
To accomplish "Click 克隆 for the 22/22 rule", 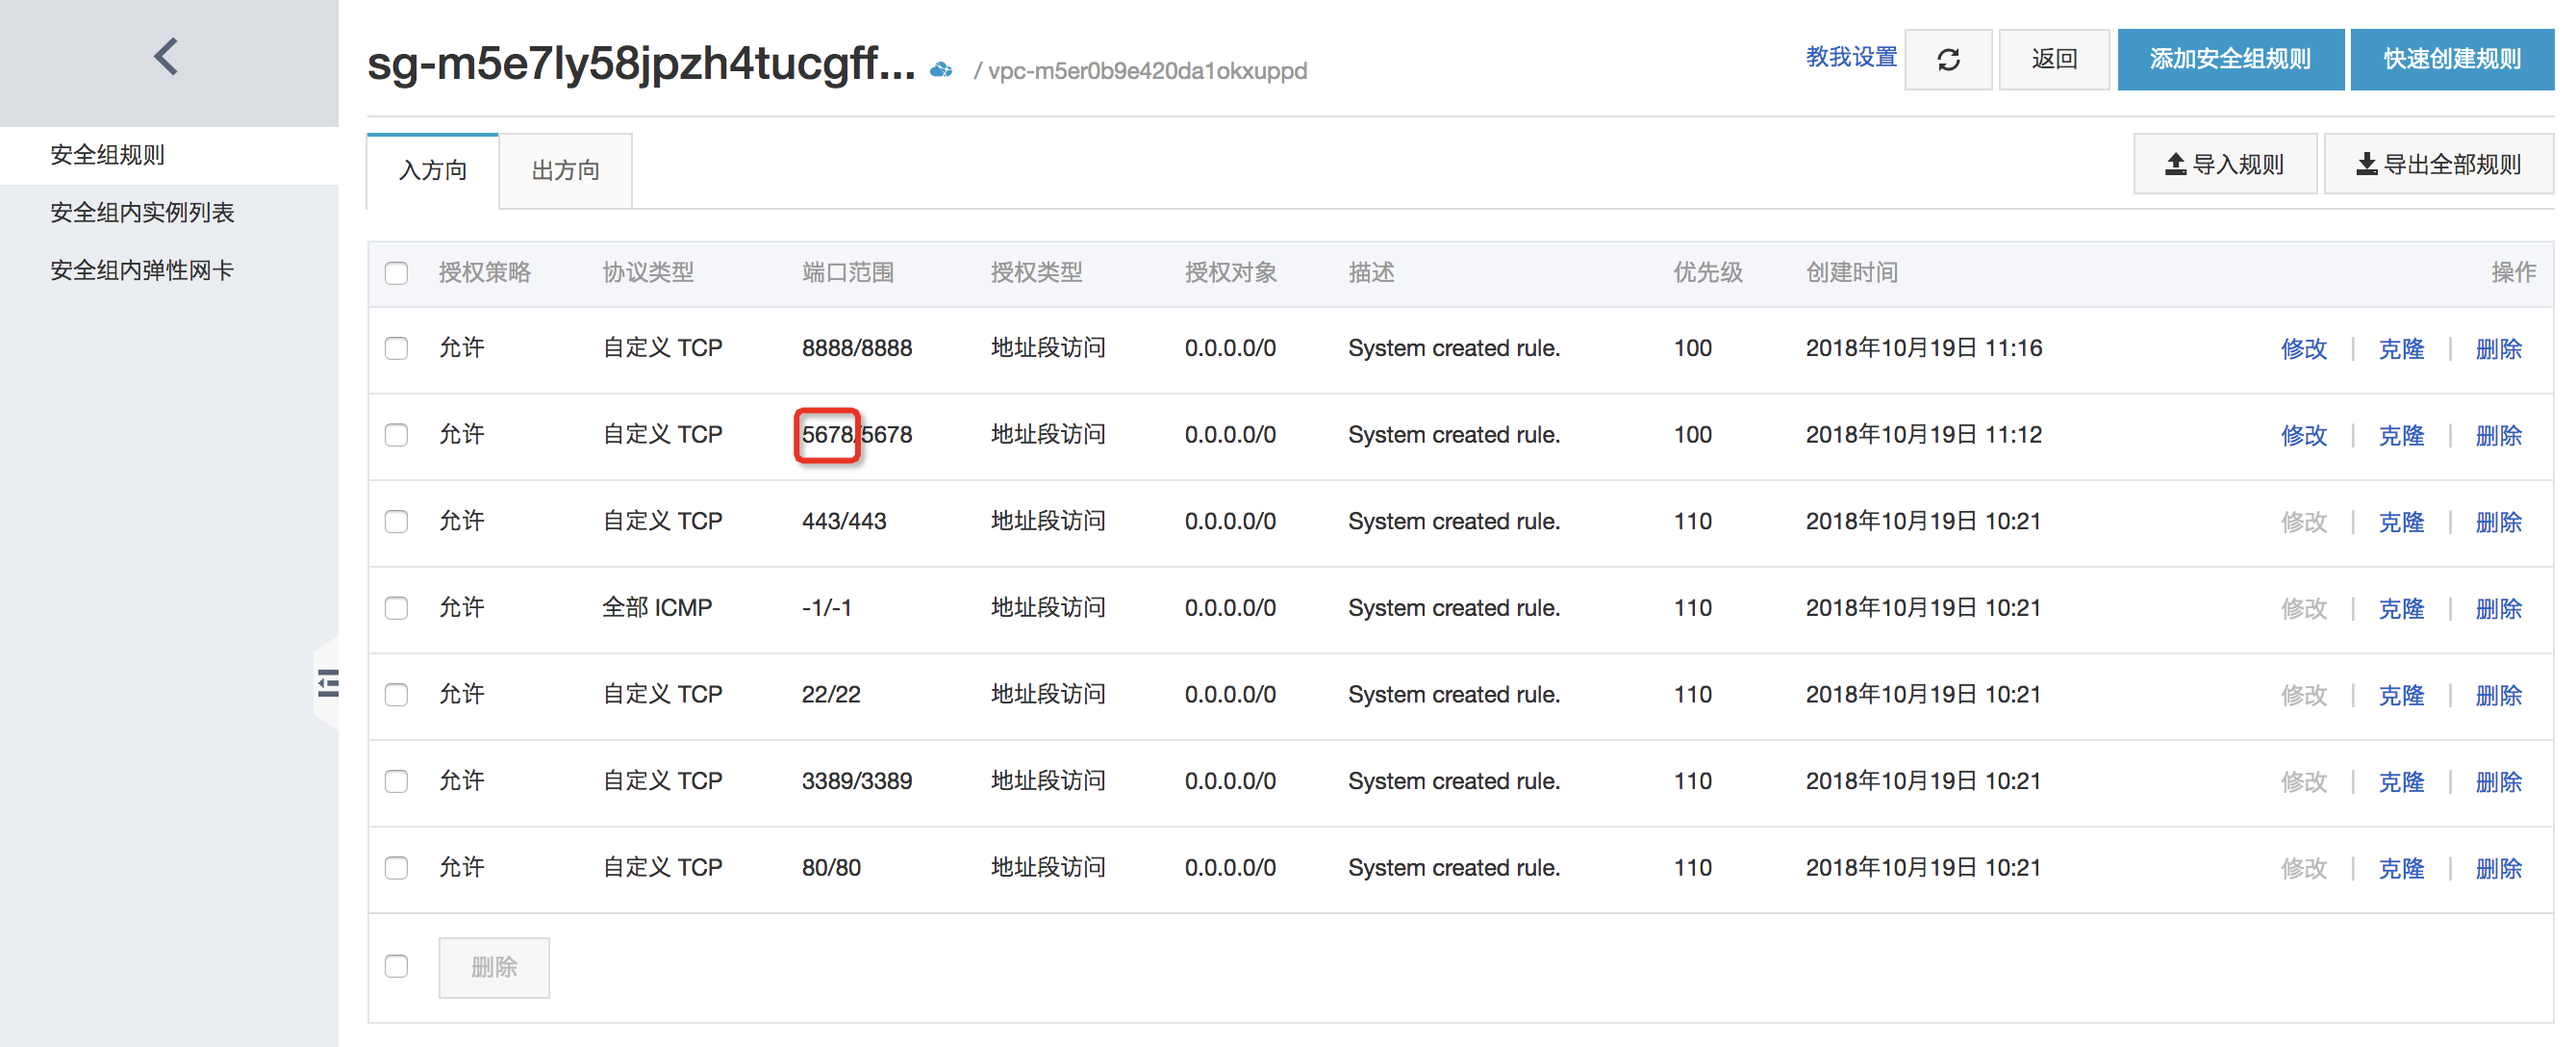I will click(2401, 694).
